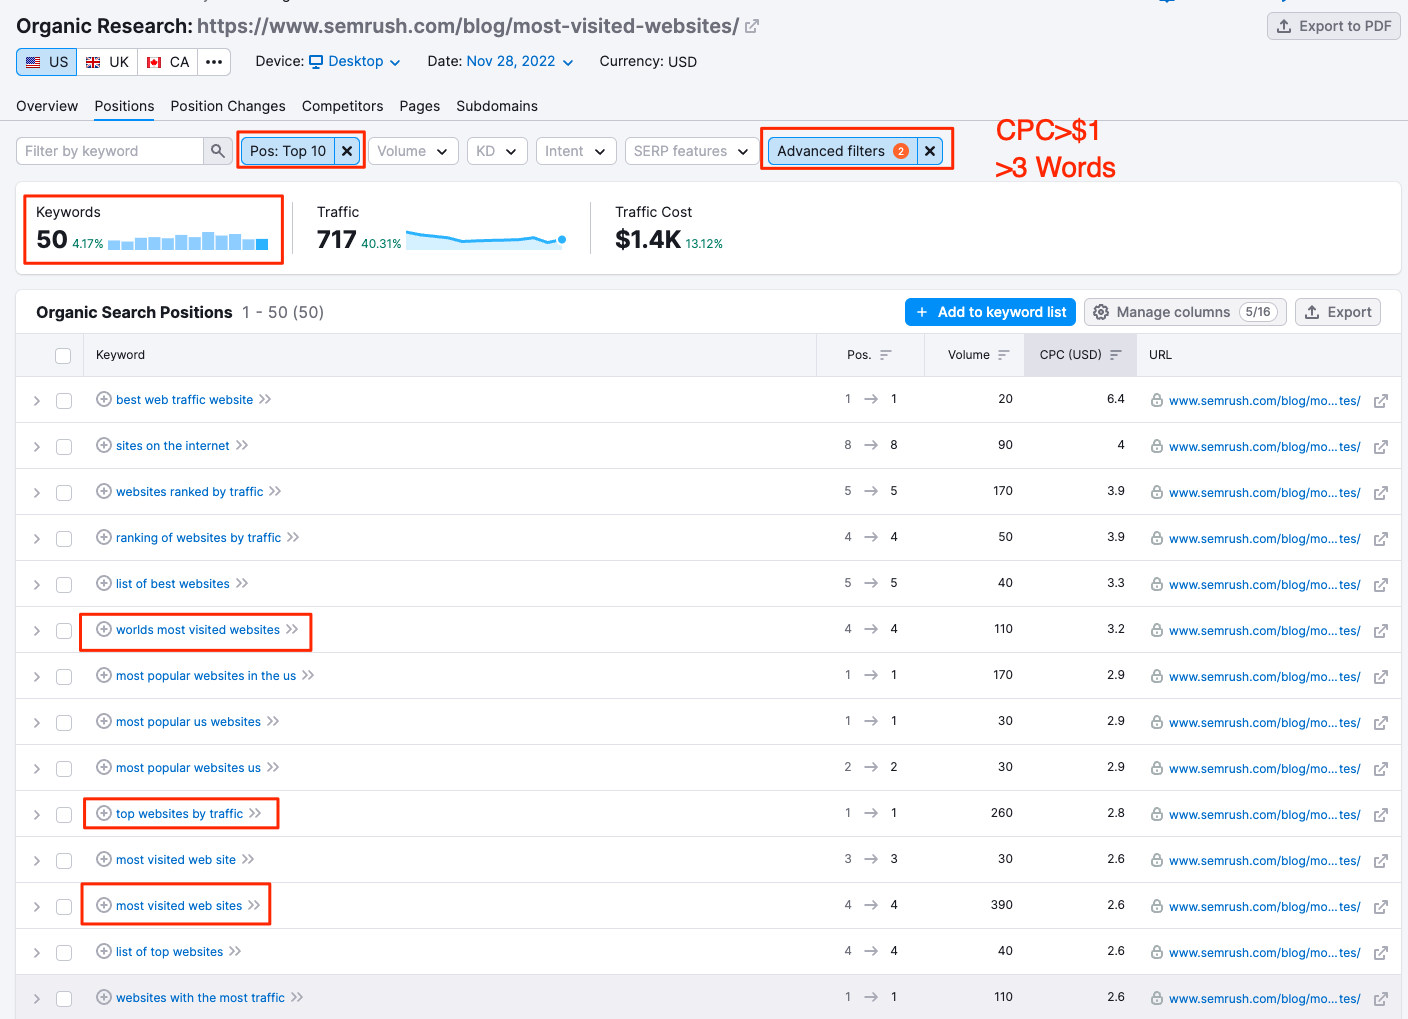
Task: Open keyword details arrows for 'list of top websites'
Action: click(235, 951)
